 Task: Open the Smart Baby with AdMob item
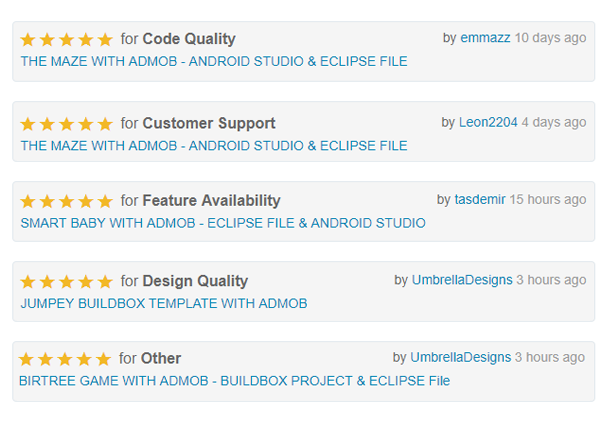pos(222,223)
